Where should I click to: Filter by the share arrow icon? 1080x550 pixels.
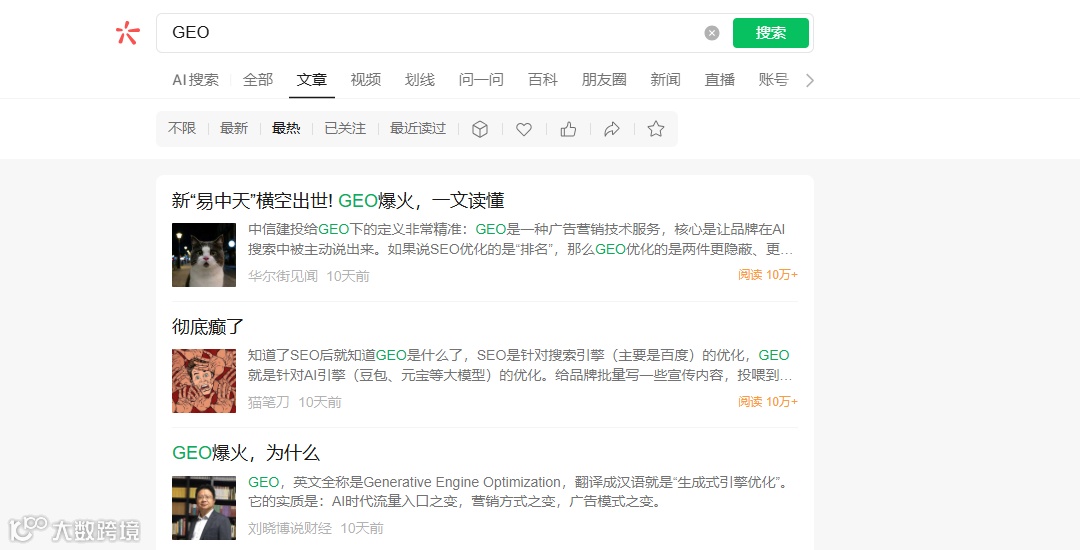tap(612, 129)
